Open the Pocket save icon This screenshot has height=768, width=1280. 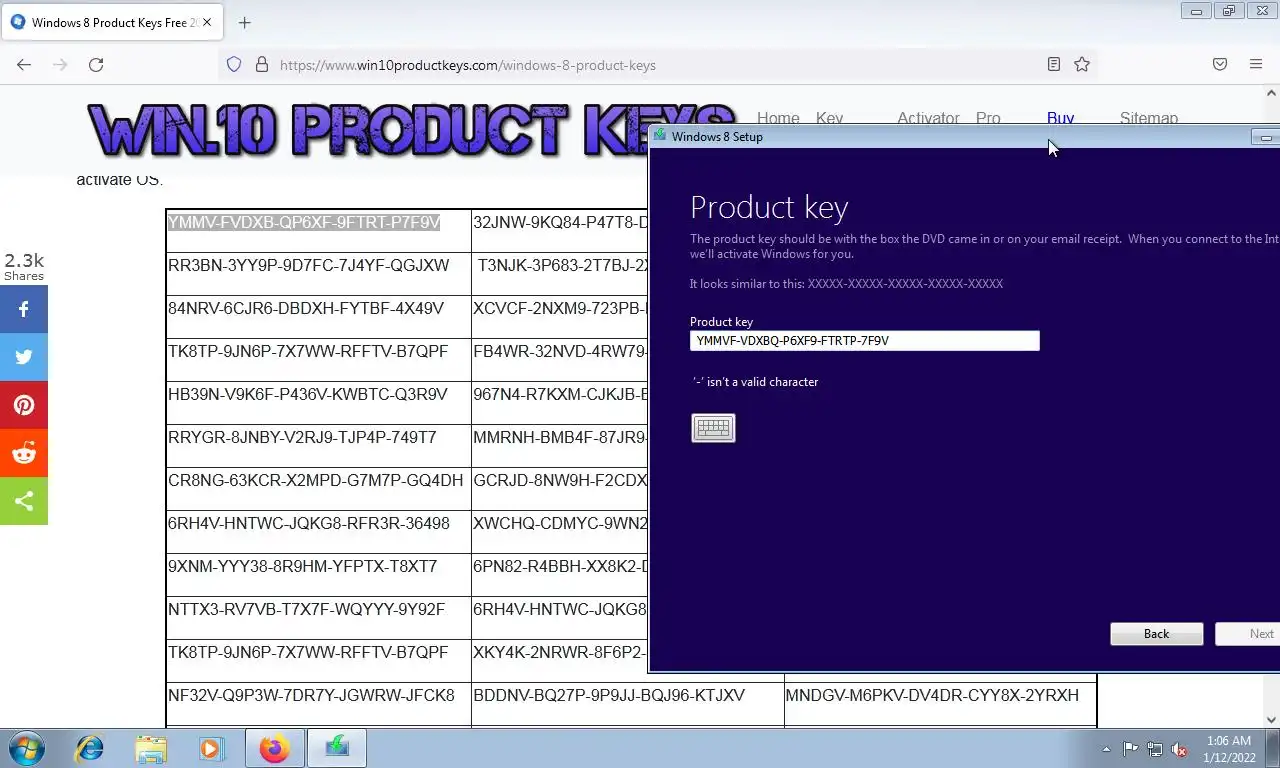pyautogui.click(x=1220, y=64)
